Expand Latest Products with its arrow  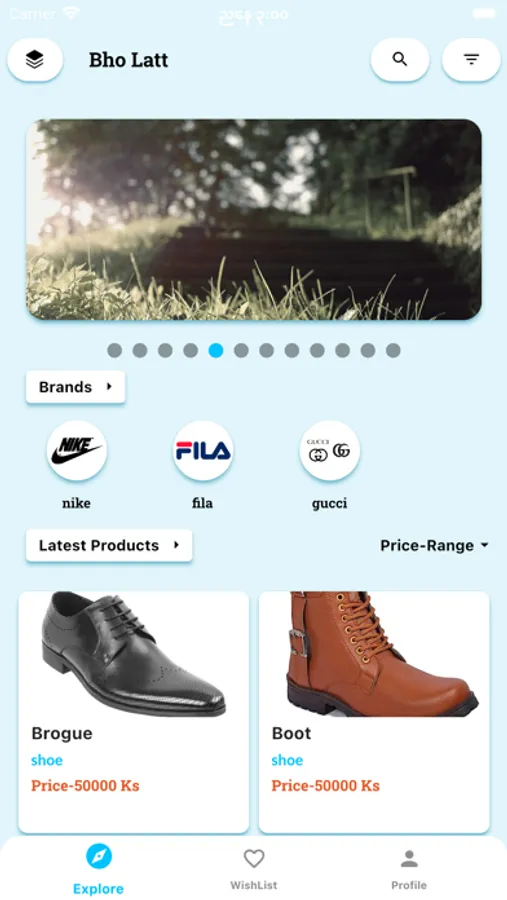click(x=177, y=545)
